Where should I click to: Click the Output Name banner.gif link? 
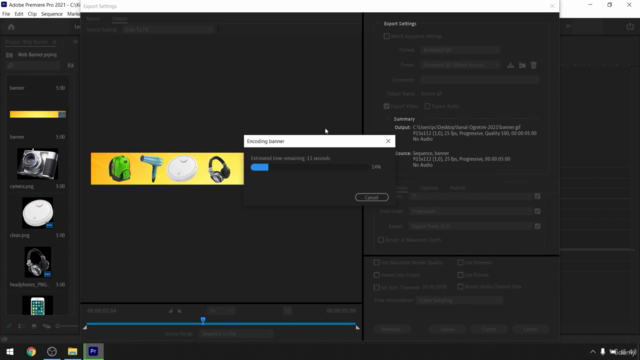point(431,93)
